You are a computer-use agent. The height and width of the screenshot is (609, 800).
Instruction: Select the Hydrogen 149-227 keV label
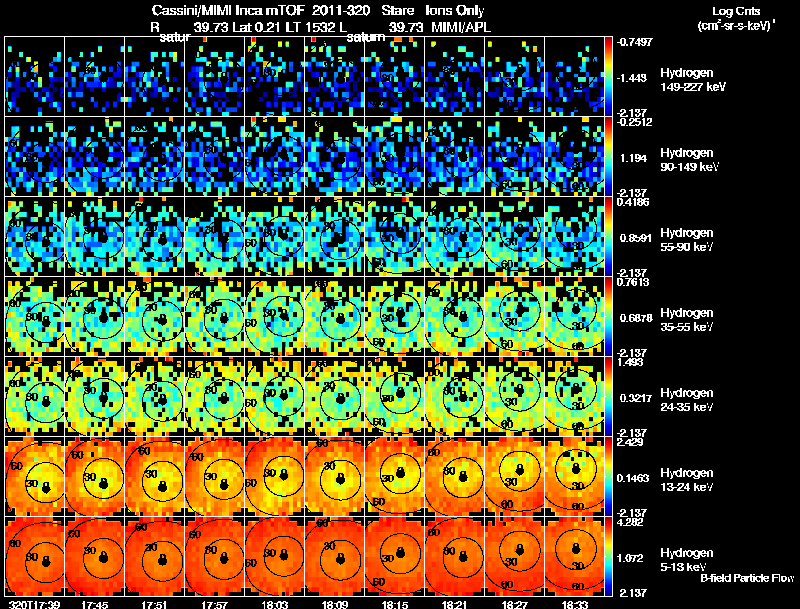coord(693,80)
